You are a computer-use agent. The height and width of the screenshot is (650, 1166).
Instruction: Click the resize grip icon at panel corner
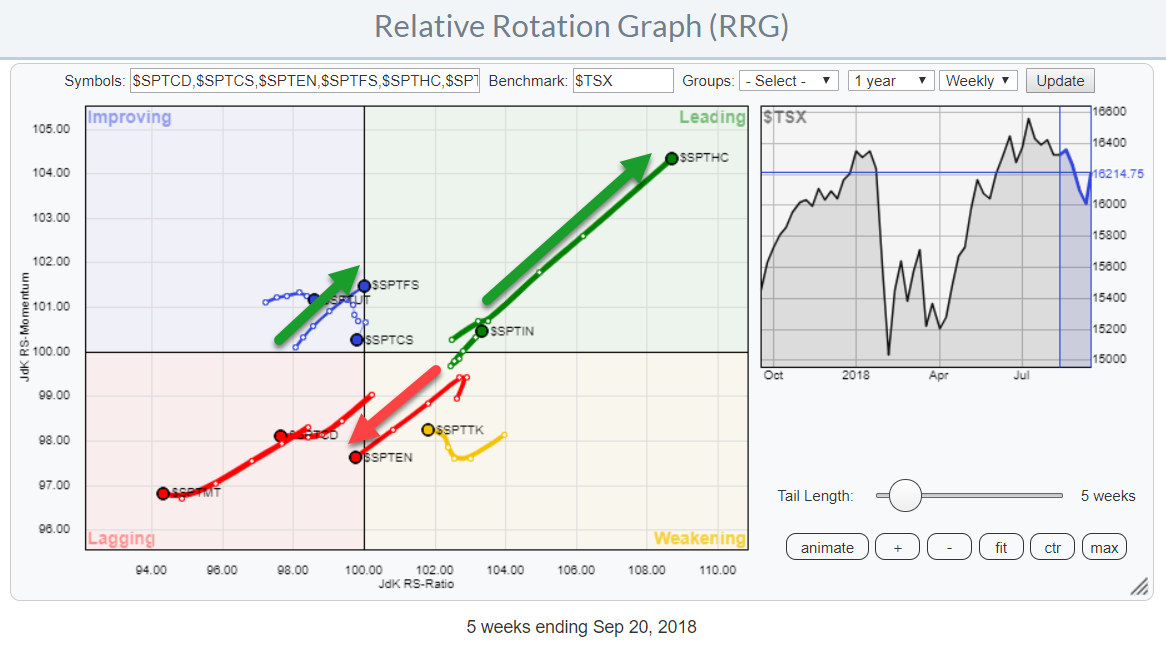tap(1138, 587)
